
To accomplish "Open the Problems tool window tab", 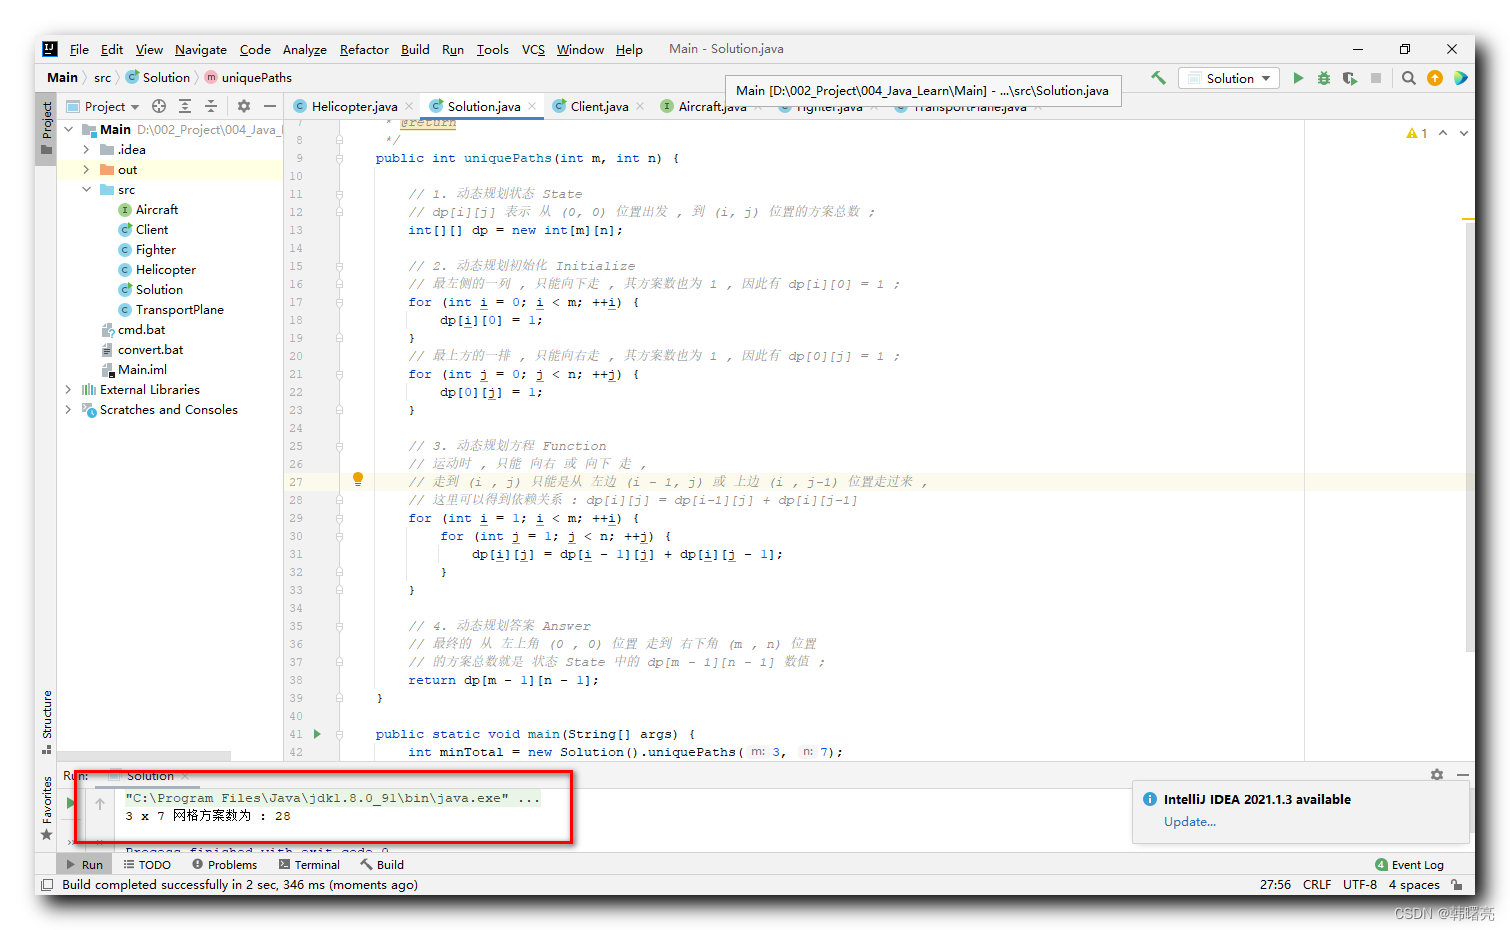I will tap(224, 865).
